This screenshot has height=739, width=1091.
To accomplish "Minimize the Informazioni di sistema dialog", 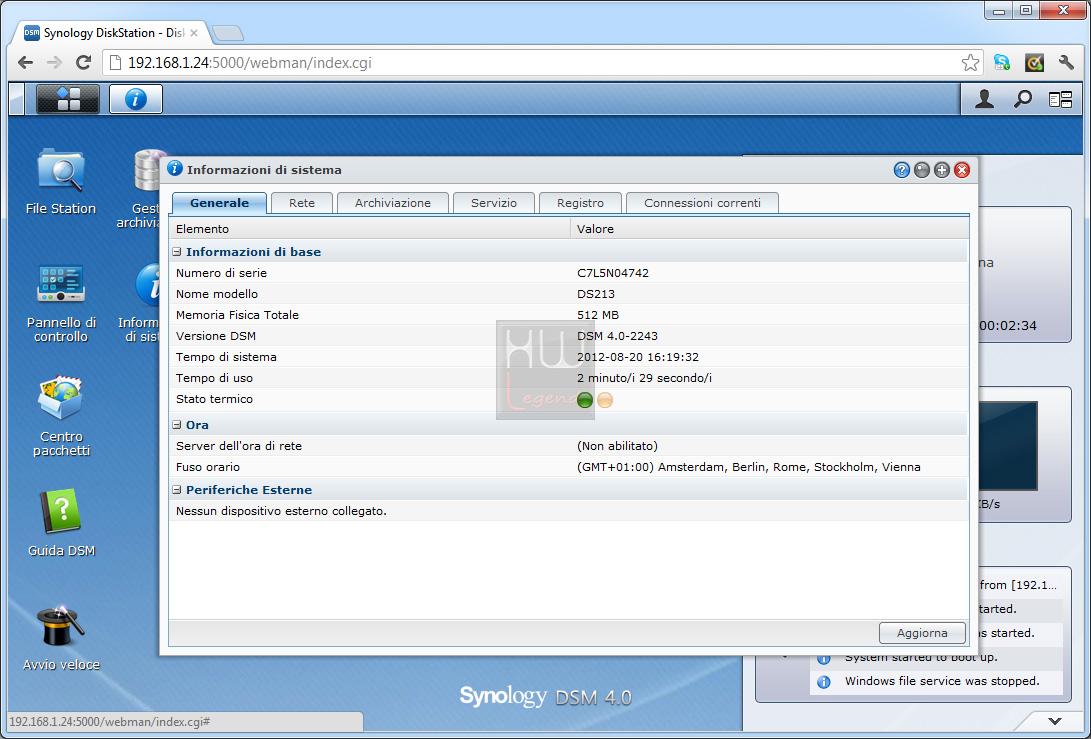I will coord(922,170).
